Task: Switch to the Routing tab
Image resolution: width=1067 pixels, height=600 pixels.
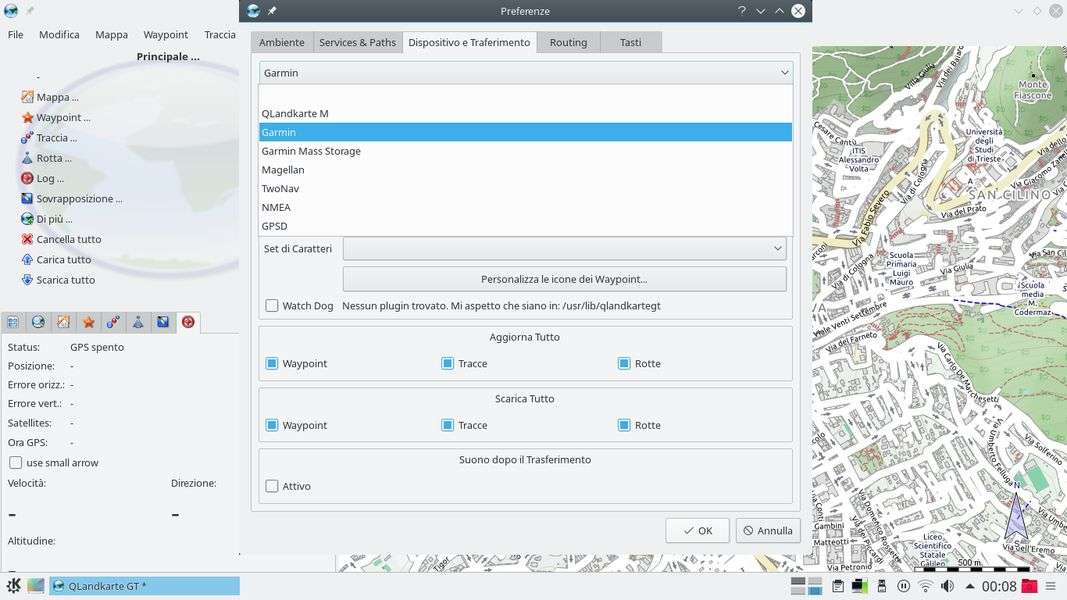Action: 568,43
